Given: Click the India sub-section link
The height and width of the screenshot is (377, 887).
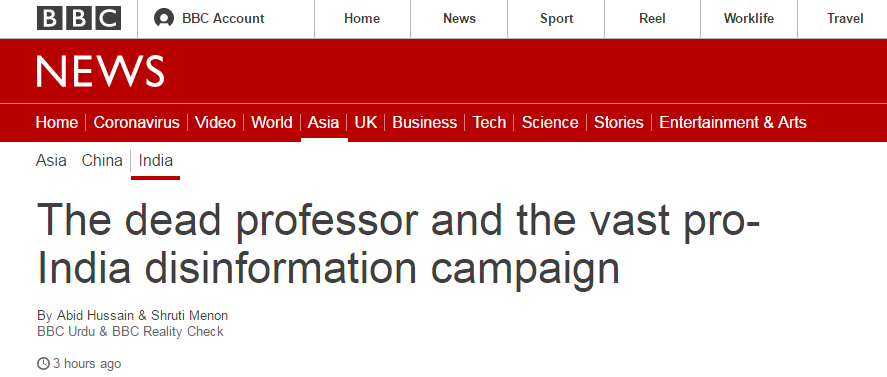Looking at the screenshot, I should pos(156,161).
